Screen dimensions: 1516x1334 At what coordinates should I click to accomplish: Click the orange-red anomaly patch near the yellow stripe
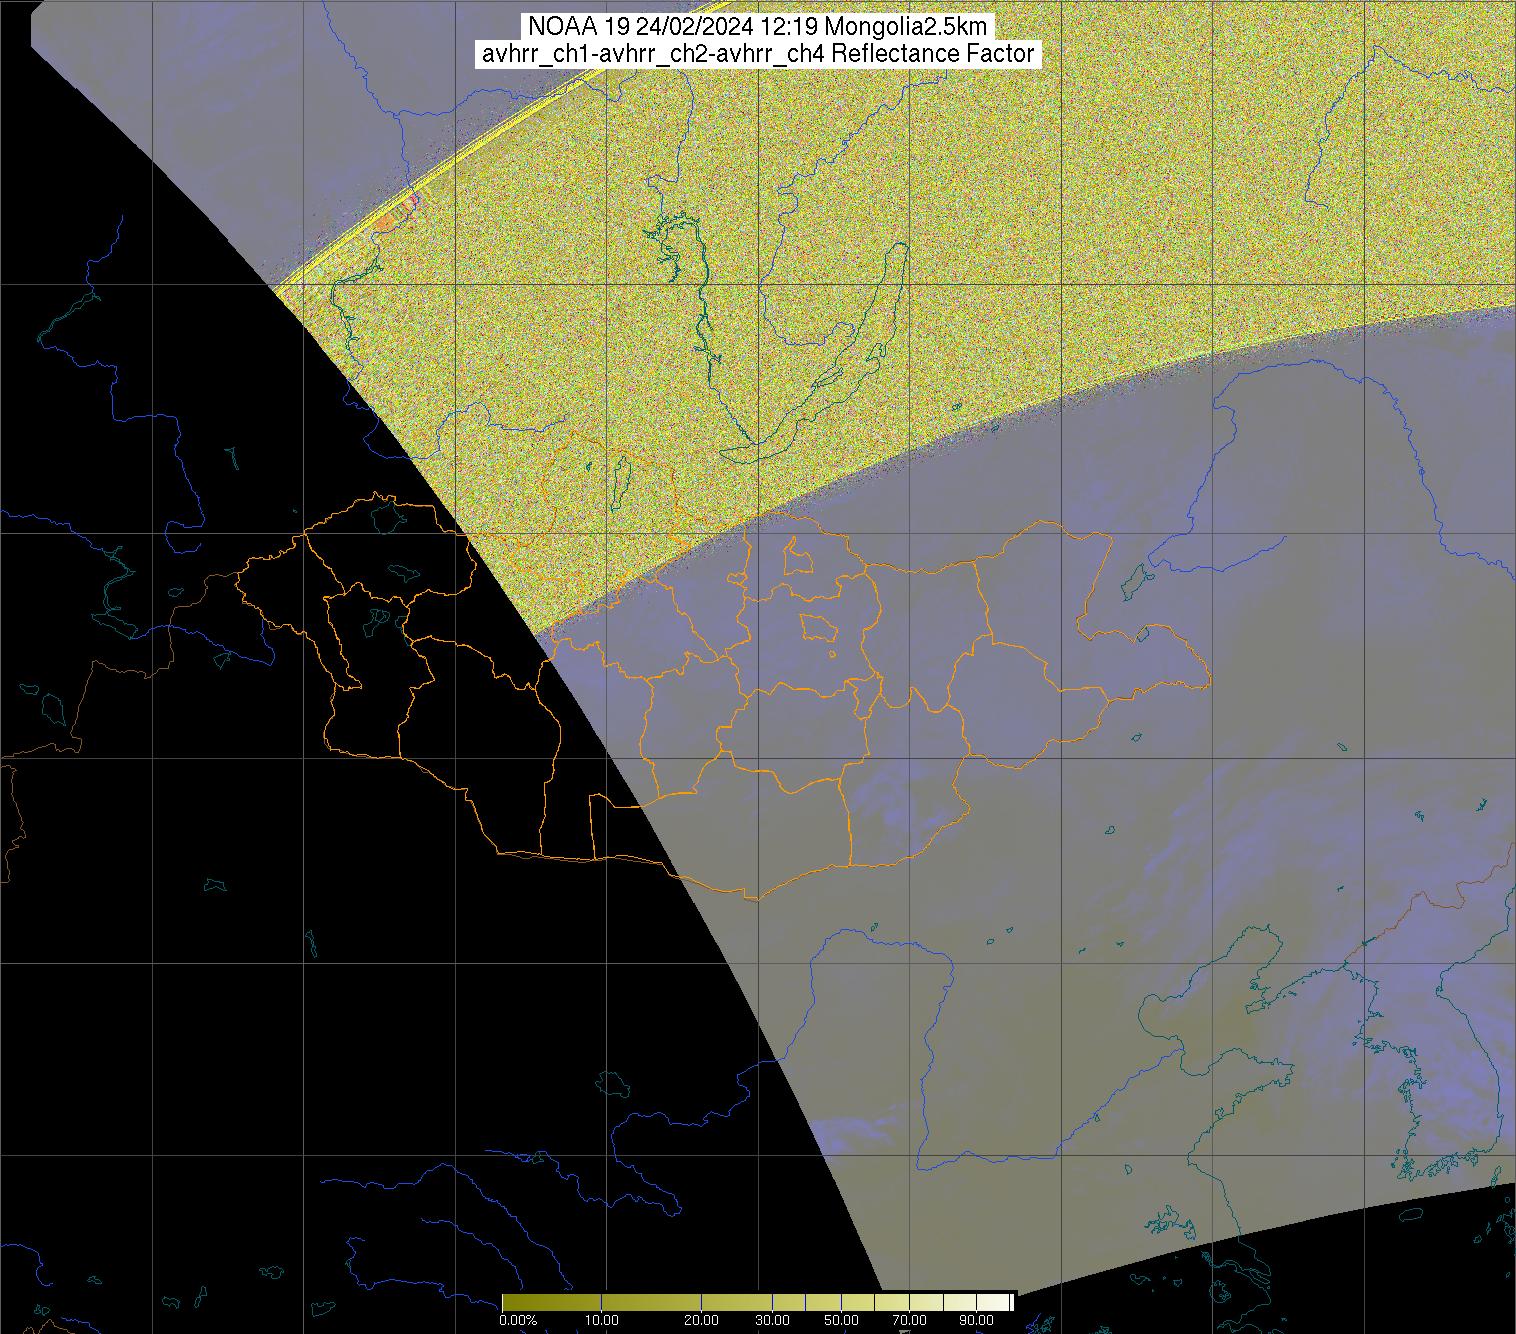coord(386,223)
